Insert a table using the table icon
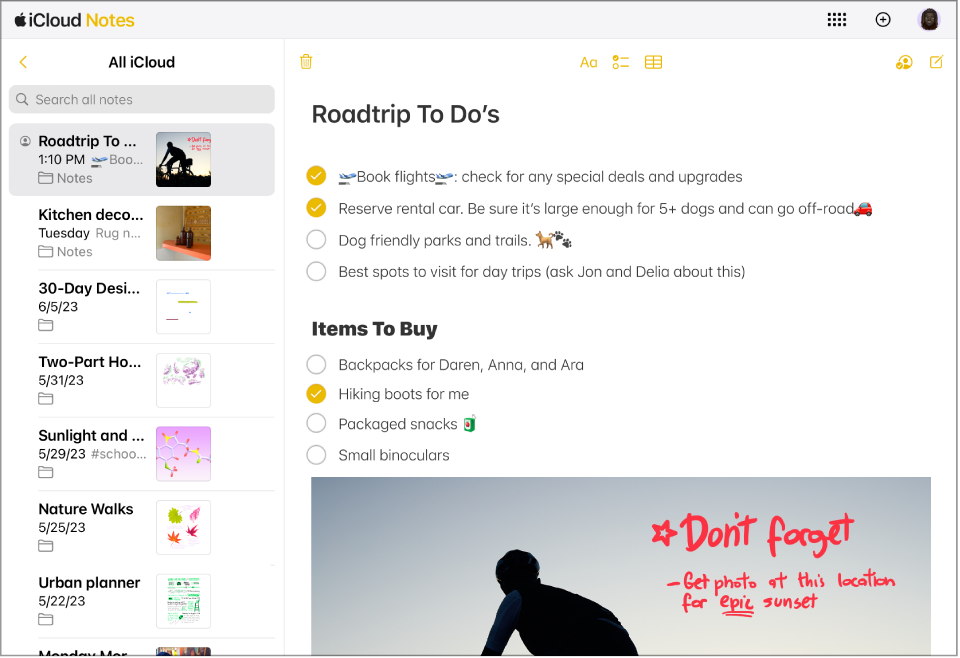This screenshot has width=960, height=658. pyautogui.click(x=653, y=62)
